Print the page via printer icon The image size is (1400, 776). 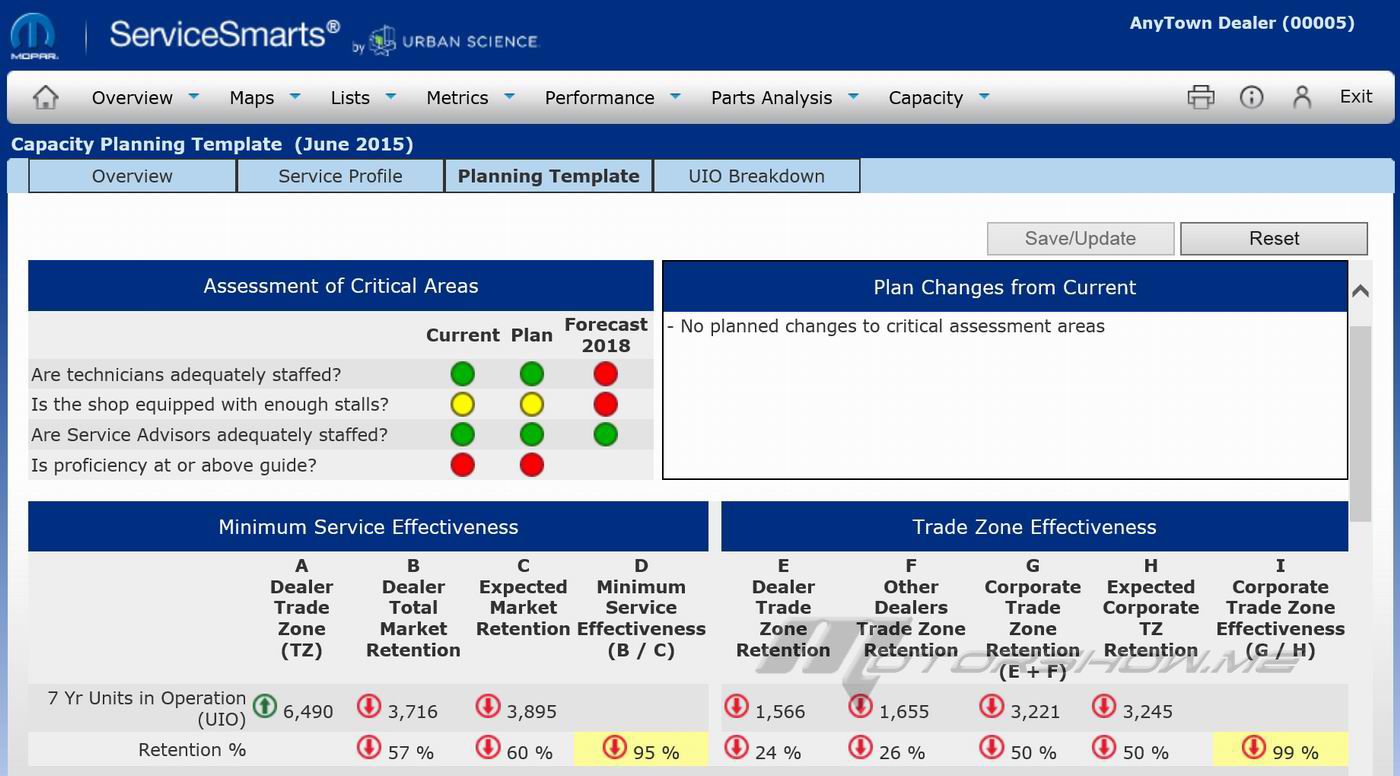point(1201,97)
